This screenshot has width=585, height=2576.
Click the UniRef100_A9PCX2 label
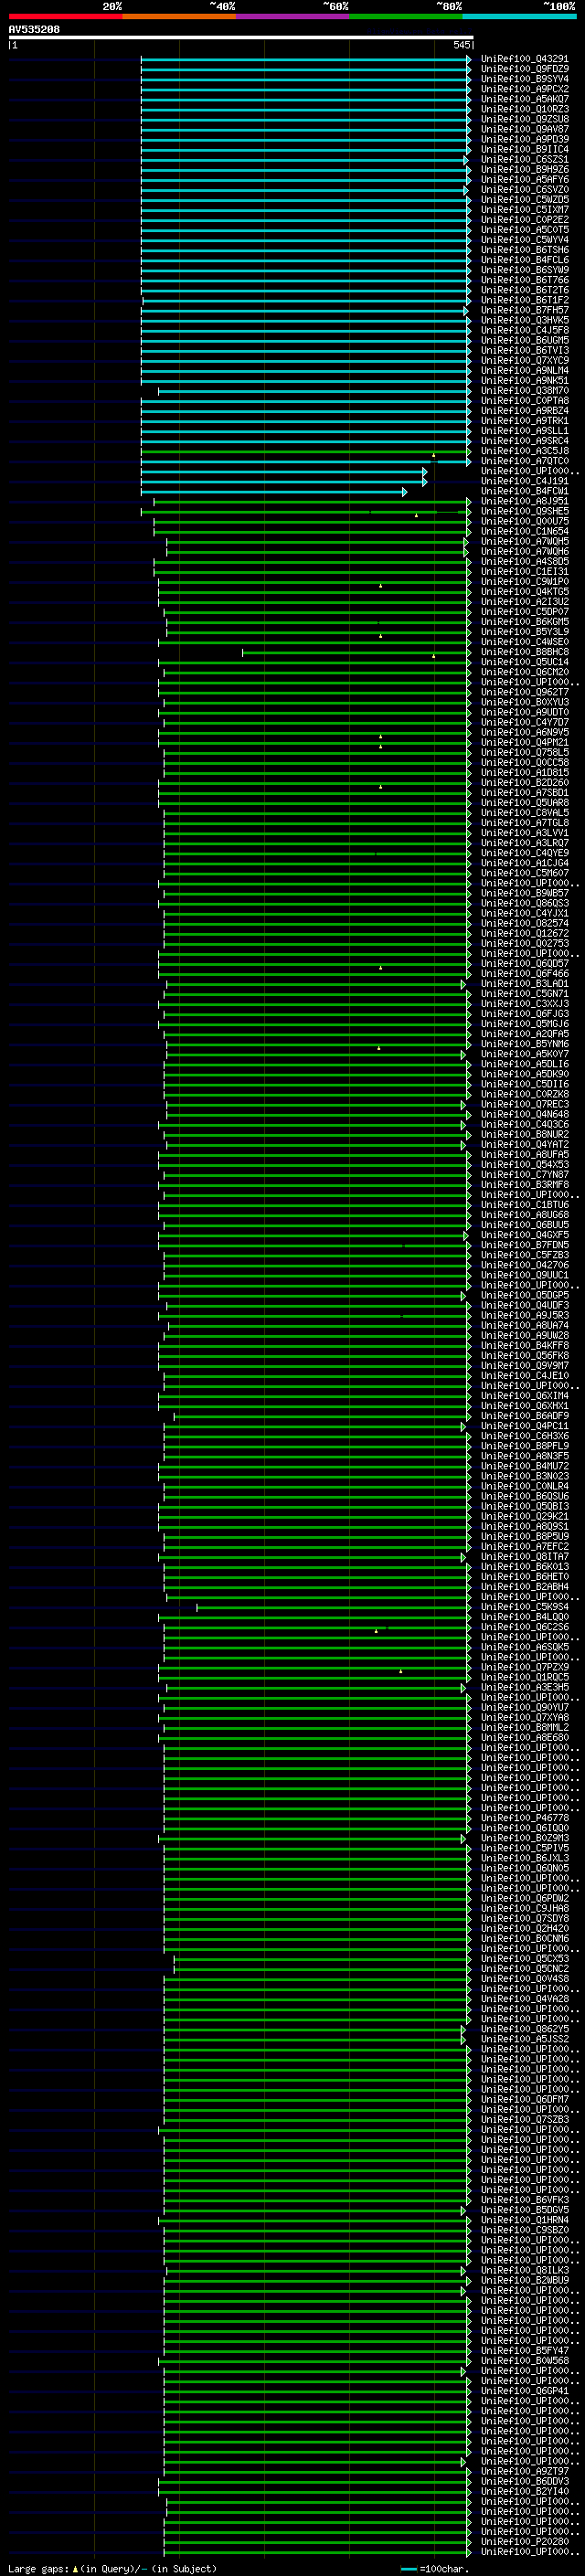point(524,89)
